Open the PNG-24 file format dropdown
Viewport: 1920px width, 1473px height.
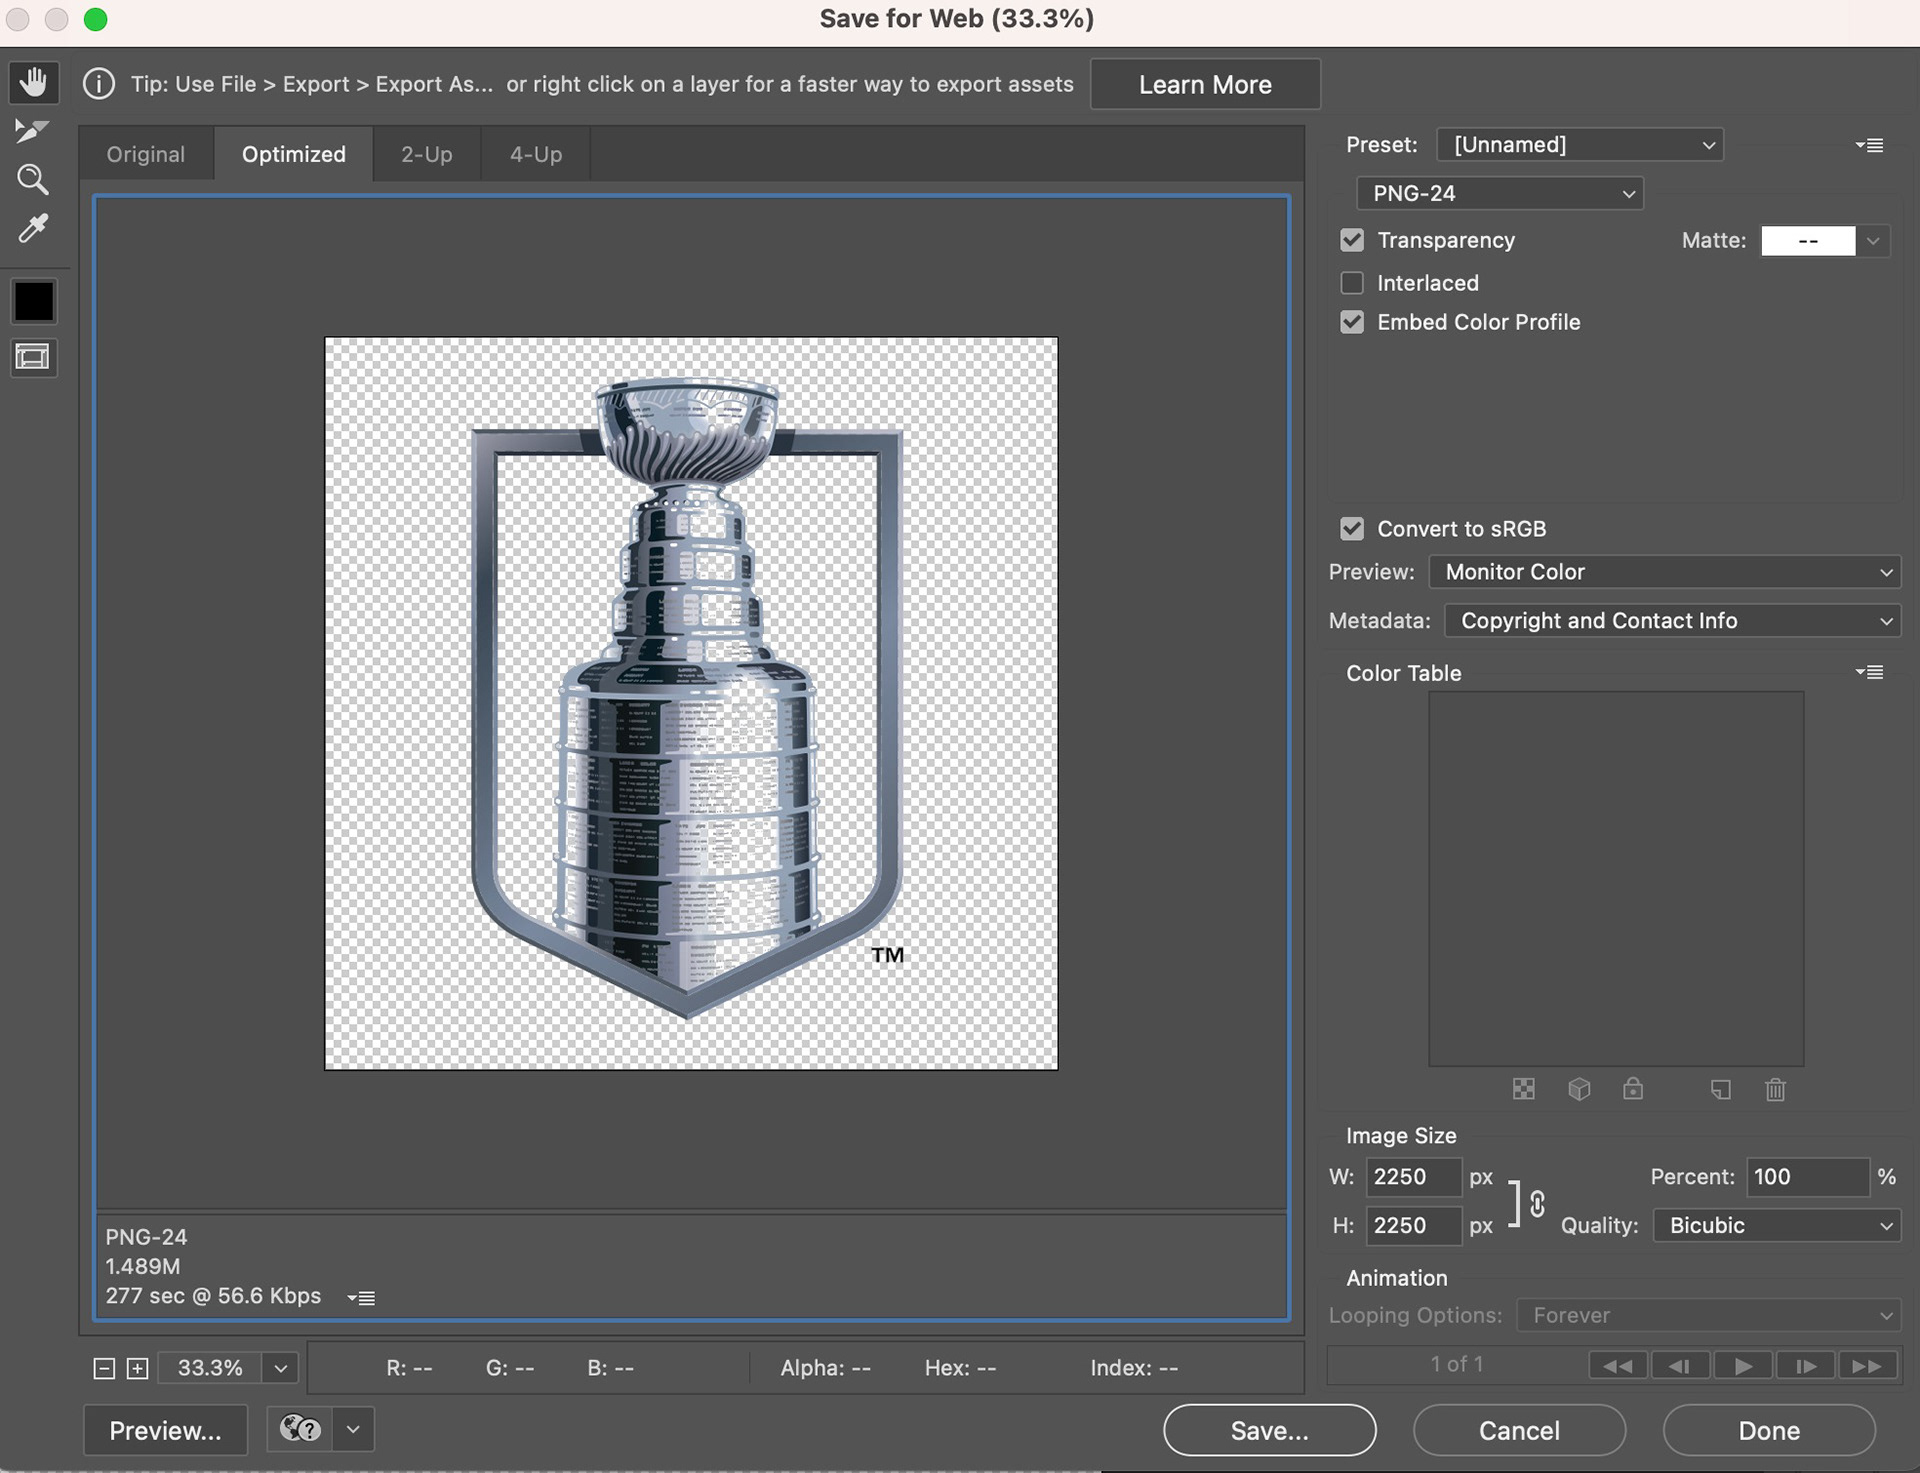[x=1499, y=193]
